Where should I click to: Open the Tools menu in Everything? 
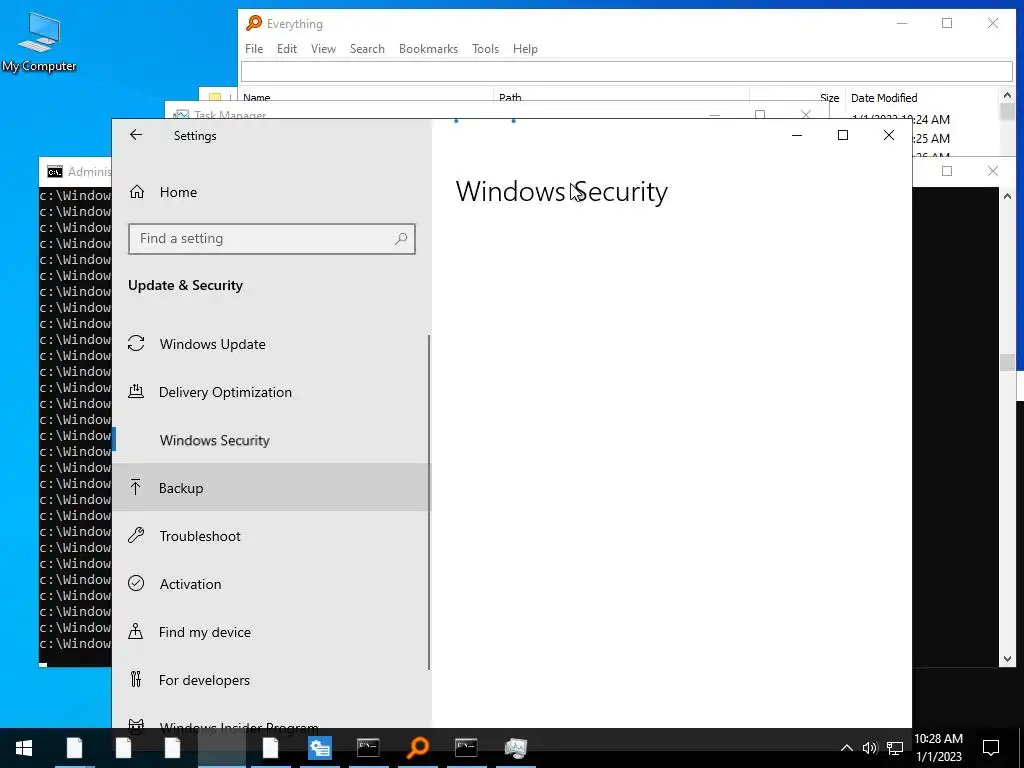tap(485, 49)
